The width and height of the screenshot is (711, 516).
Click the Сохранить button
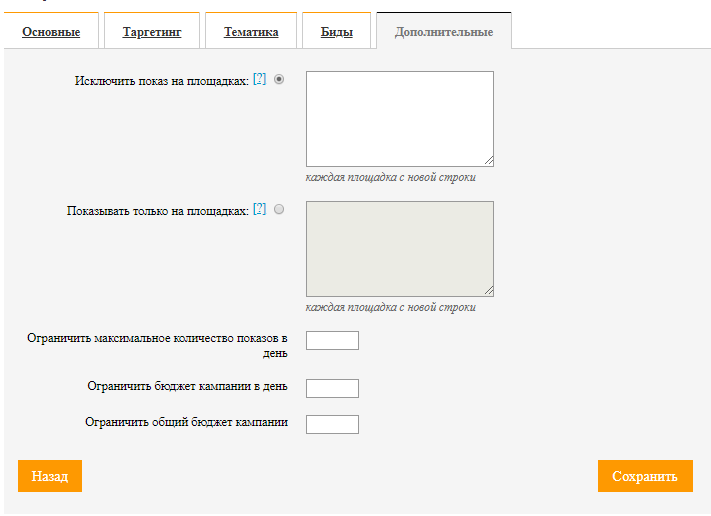645,476
